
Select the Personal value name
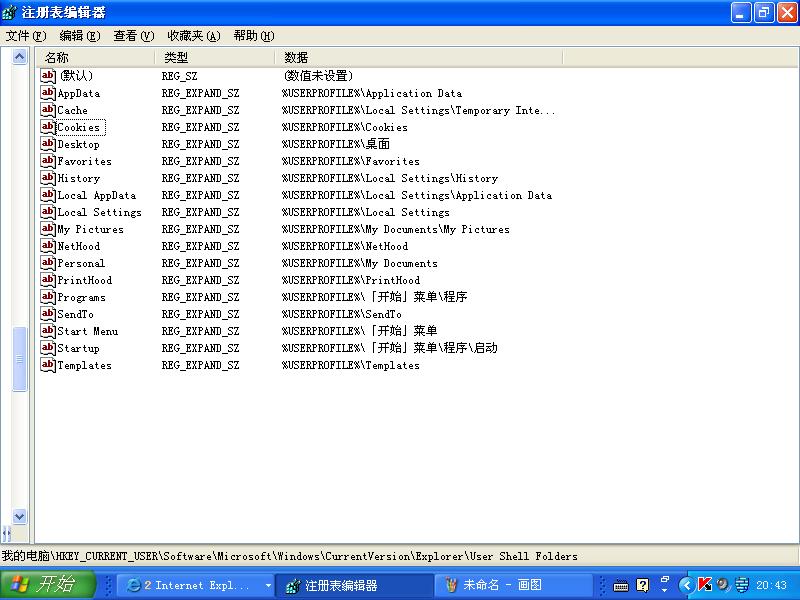click(x=81, y=263)
